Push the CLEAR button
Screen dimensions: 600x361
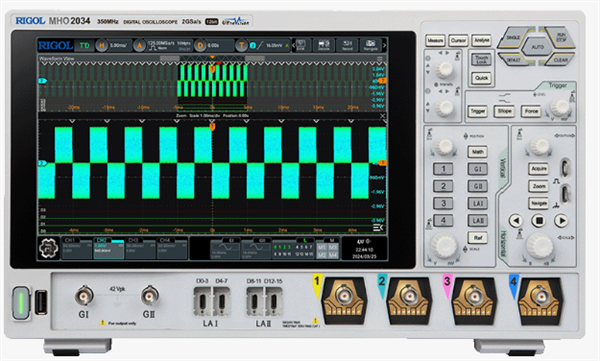pyautogui.click(x=560, y=59)
